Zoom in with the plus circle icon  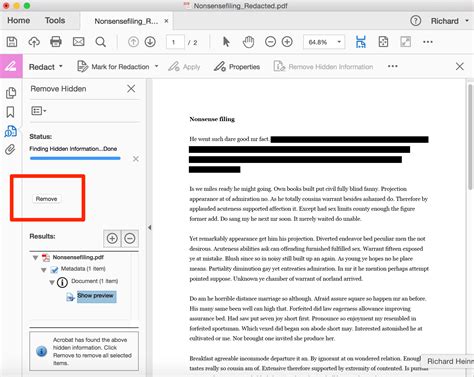coord(287,42)
